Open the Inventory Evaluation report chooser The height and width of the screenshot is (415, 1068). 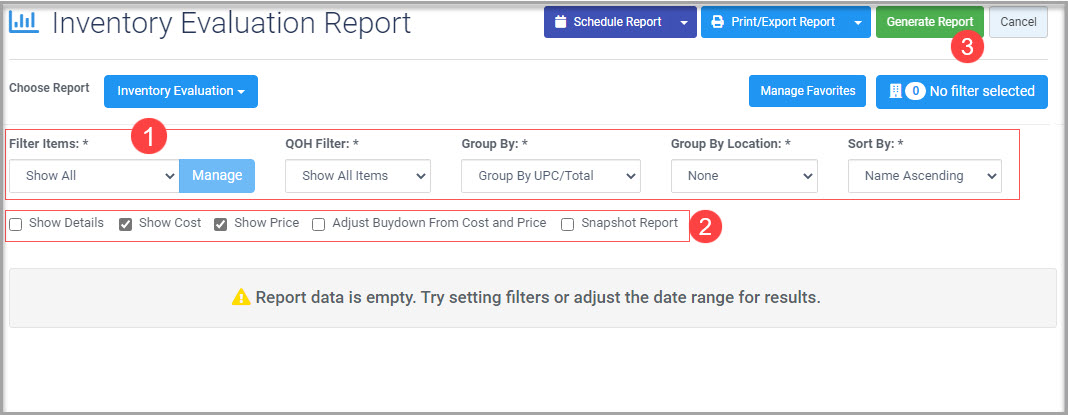[x=180, y=91]
